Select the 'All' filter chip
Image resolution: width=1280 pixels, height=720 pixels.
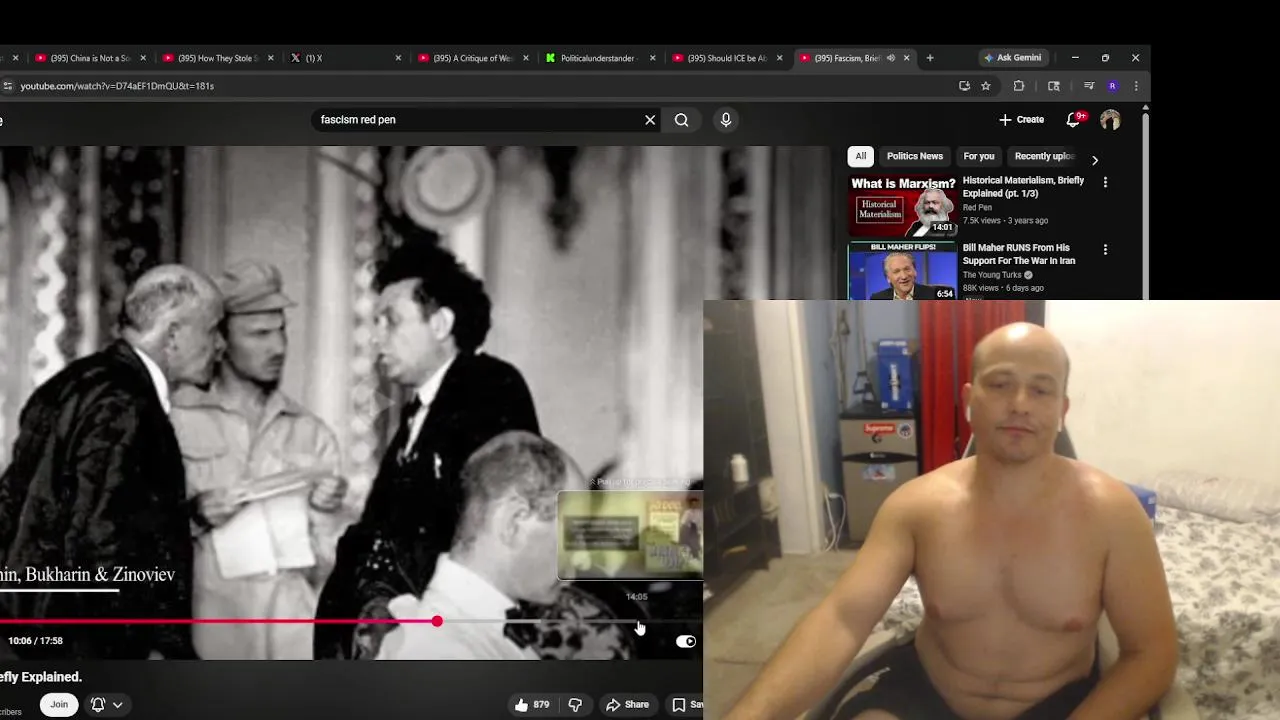tap(860, 156)
